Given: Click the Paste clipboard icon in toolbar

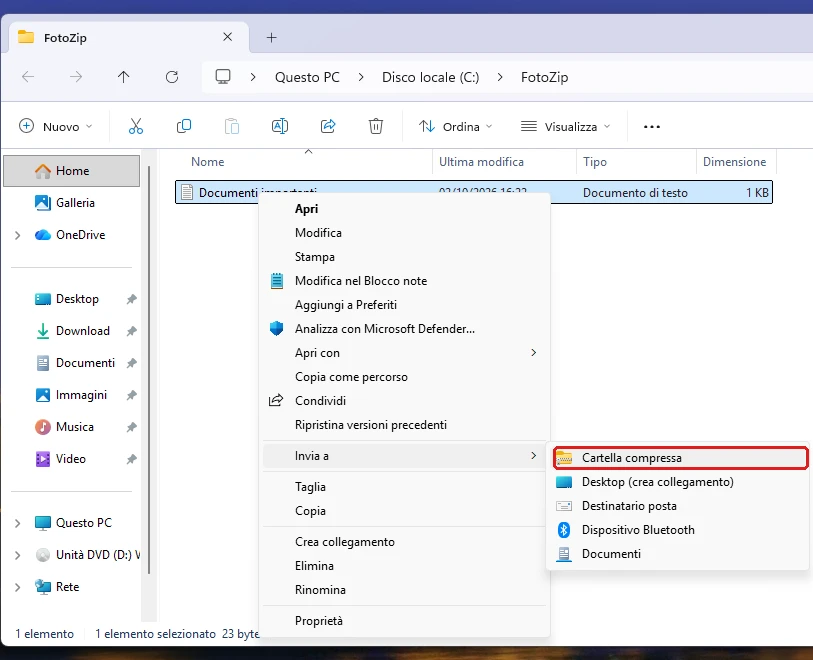Looking at the screenshot, I should (x=232, y=127).
